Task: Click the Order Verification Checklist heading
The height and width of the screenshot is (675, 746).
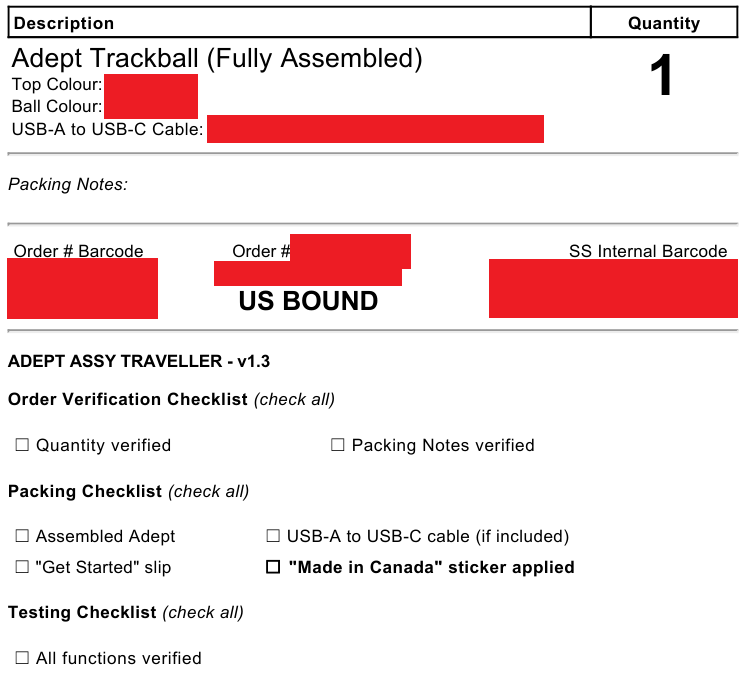Action: pos(127,399)
